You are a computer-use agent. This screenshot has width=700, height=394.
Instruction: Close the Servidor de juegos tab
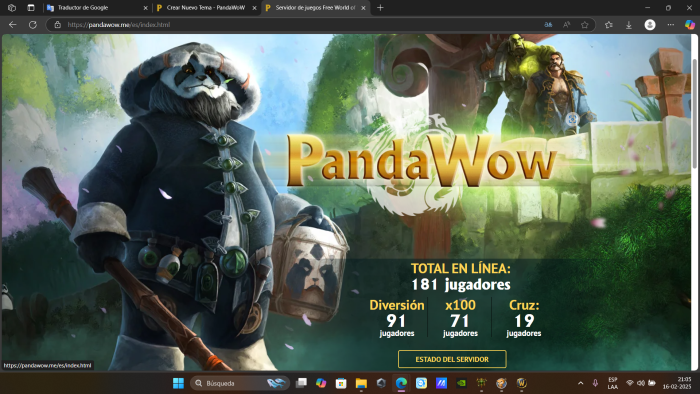pyautogui.click(x=363, y=8)
